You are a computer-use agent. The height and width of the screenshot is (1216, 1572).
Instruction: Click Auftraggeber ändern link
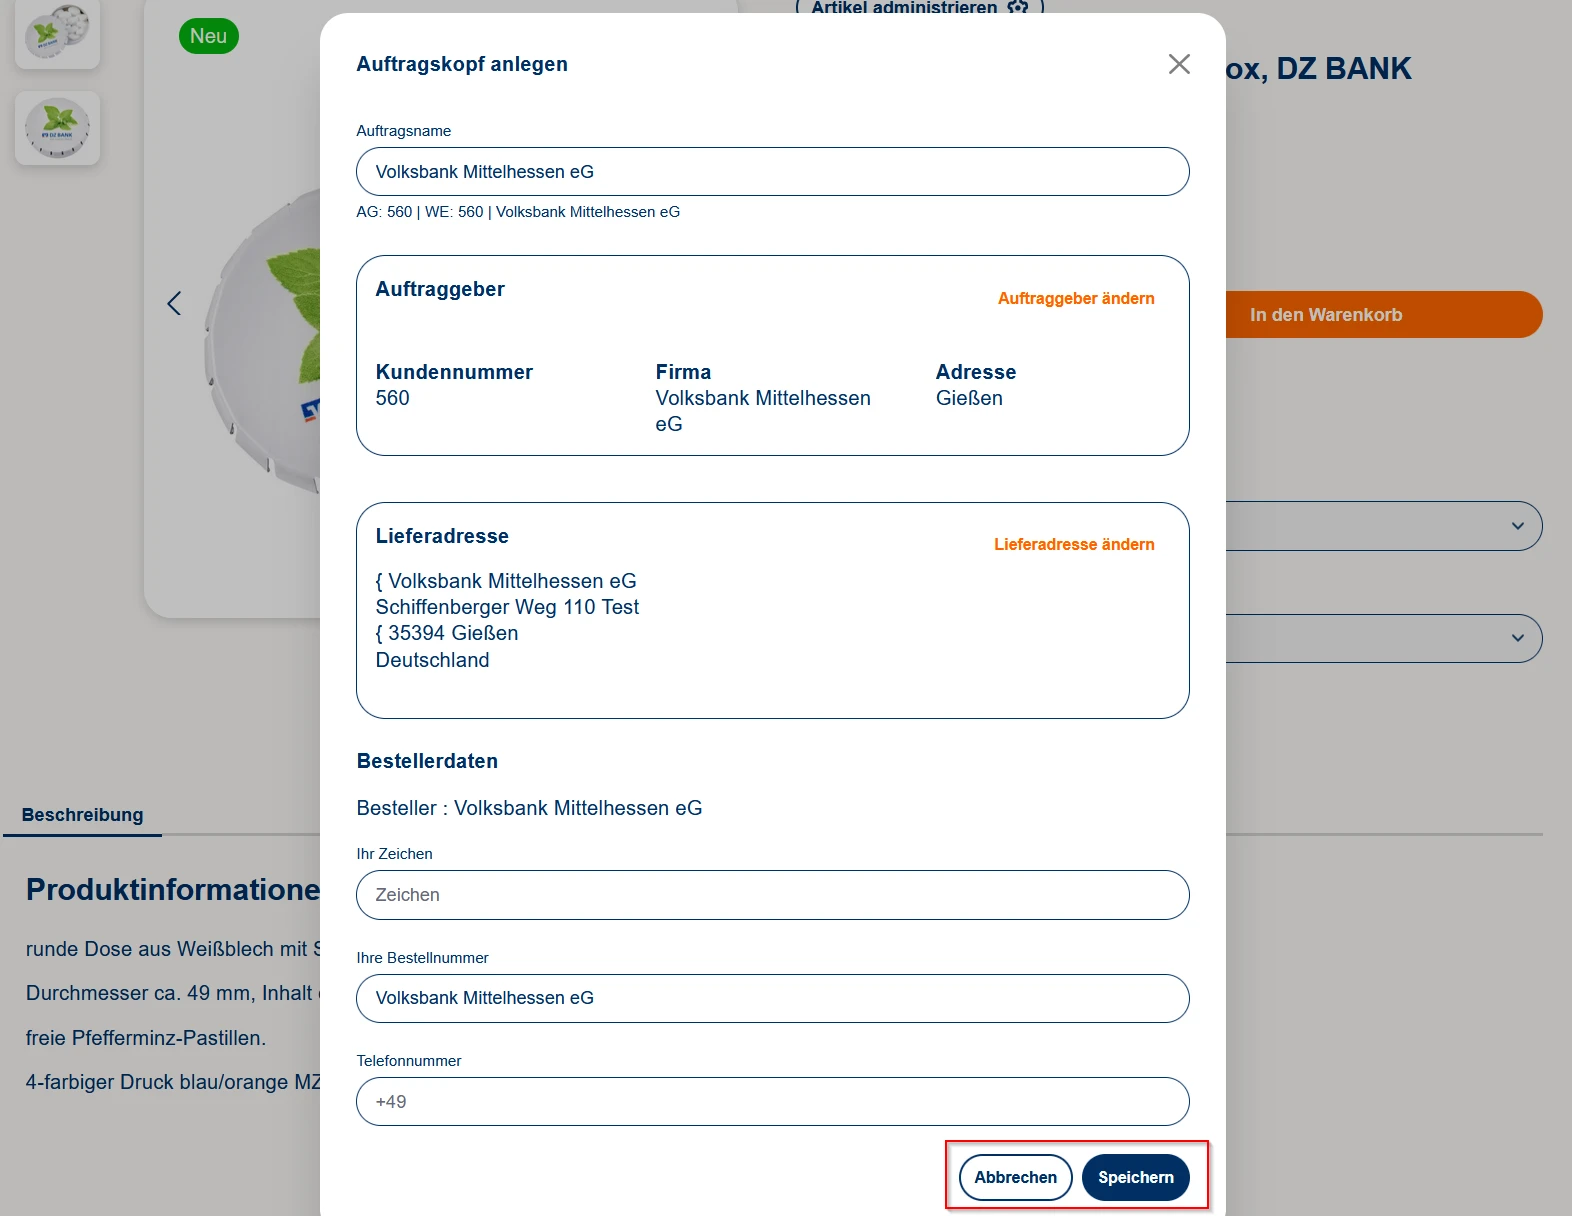pyautogui.click(x=1075, y=298)
